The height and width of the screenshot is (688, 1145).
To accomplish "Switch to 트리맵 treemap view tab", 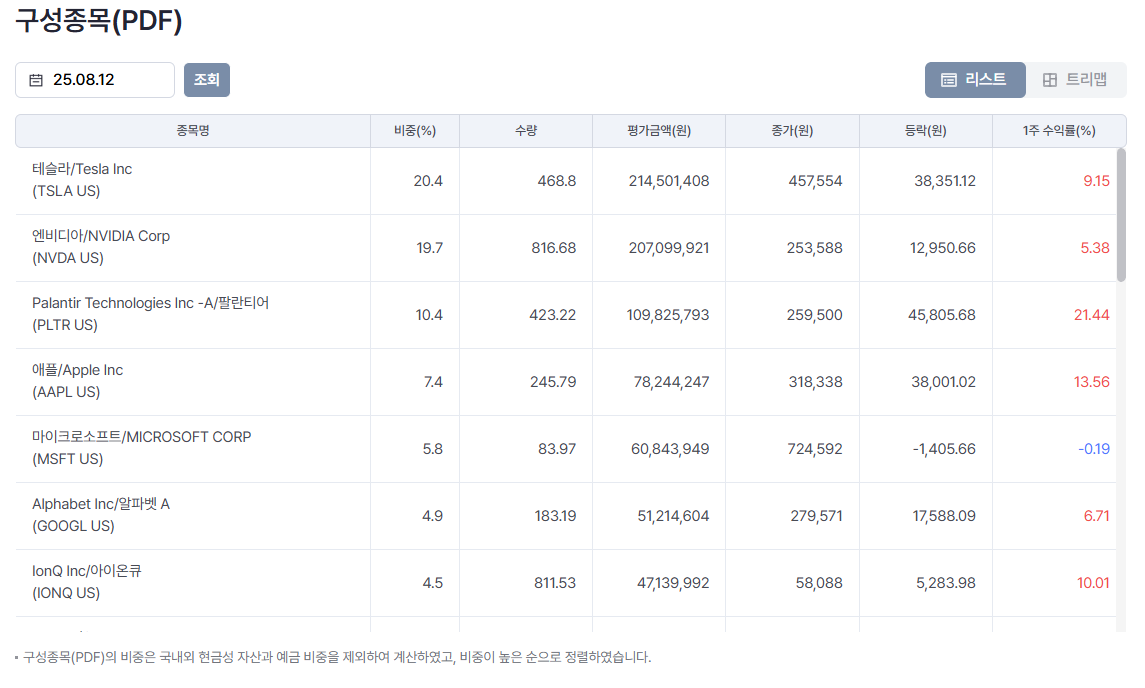I will pos(1076,80).
